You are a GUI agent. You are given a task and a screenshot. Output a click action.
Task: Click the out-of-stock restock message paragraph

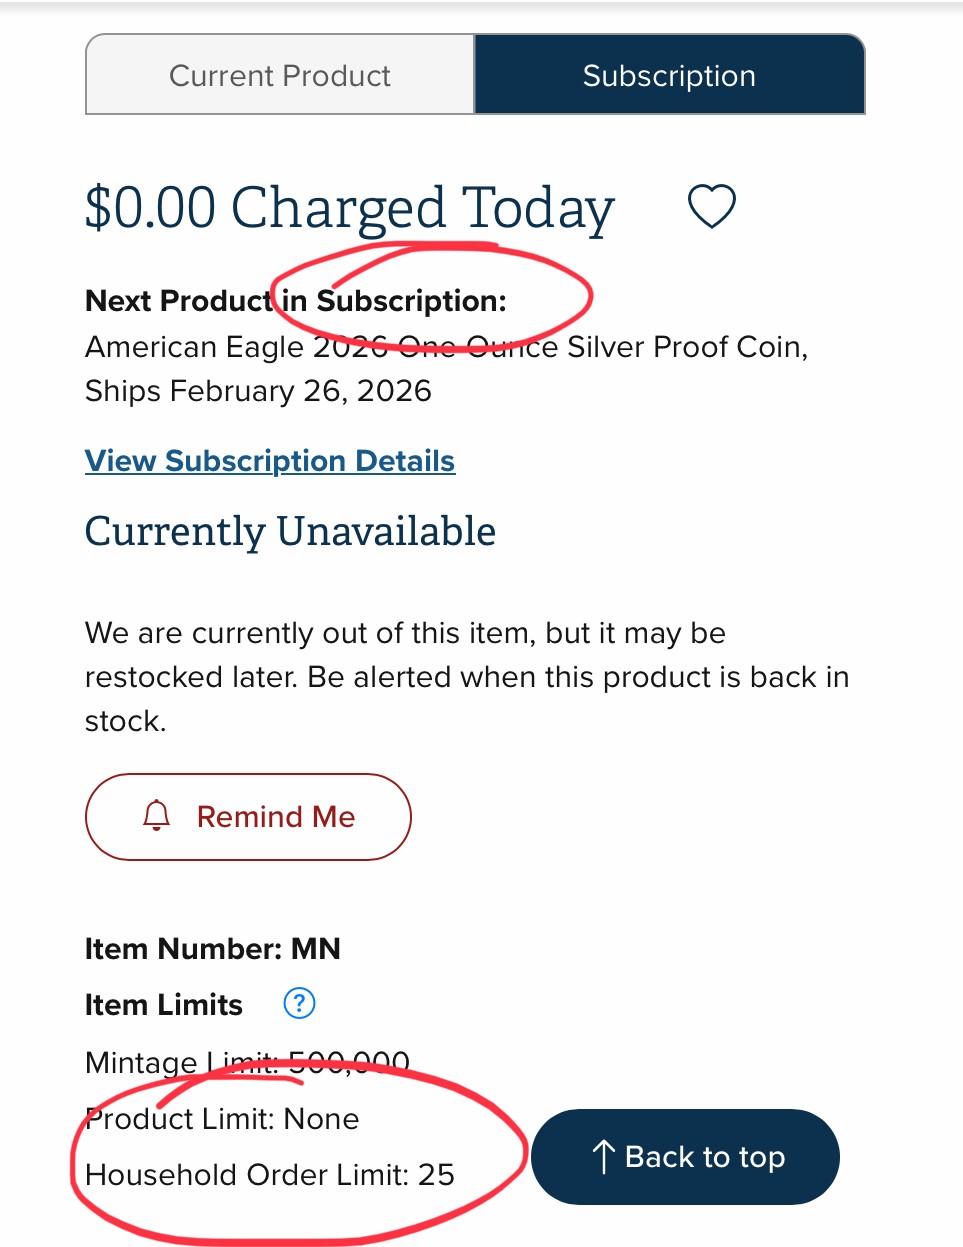[466, 677]
